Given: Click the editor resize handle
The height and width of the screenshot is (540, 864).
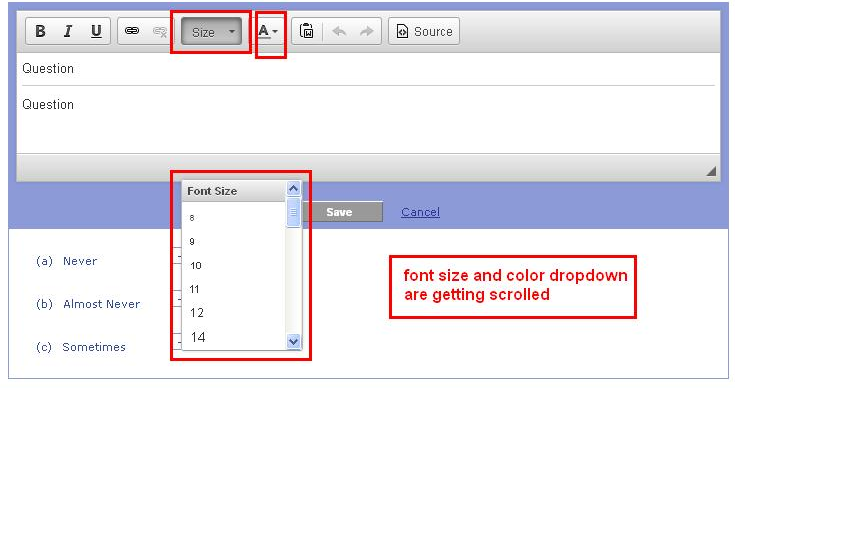Looking at the screenshot, I should click(x=711, y=171).
